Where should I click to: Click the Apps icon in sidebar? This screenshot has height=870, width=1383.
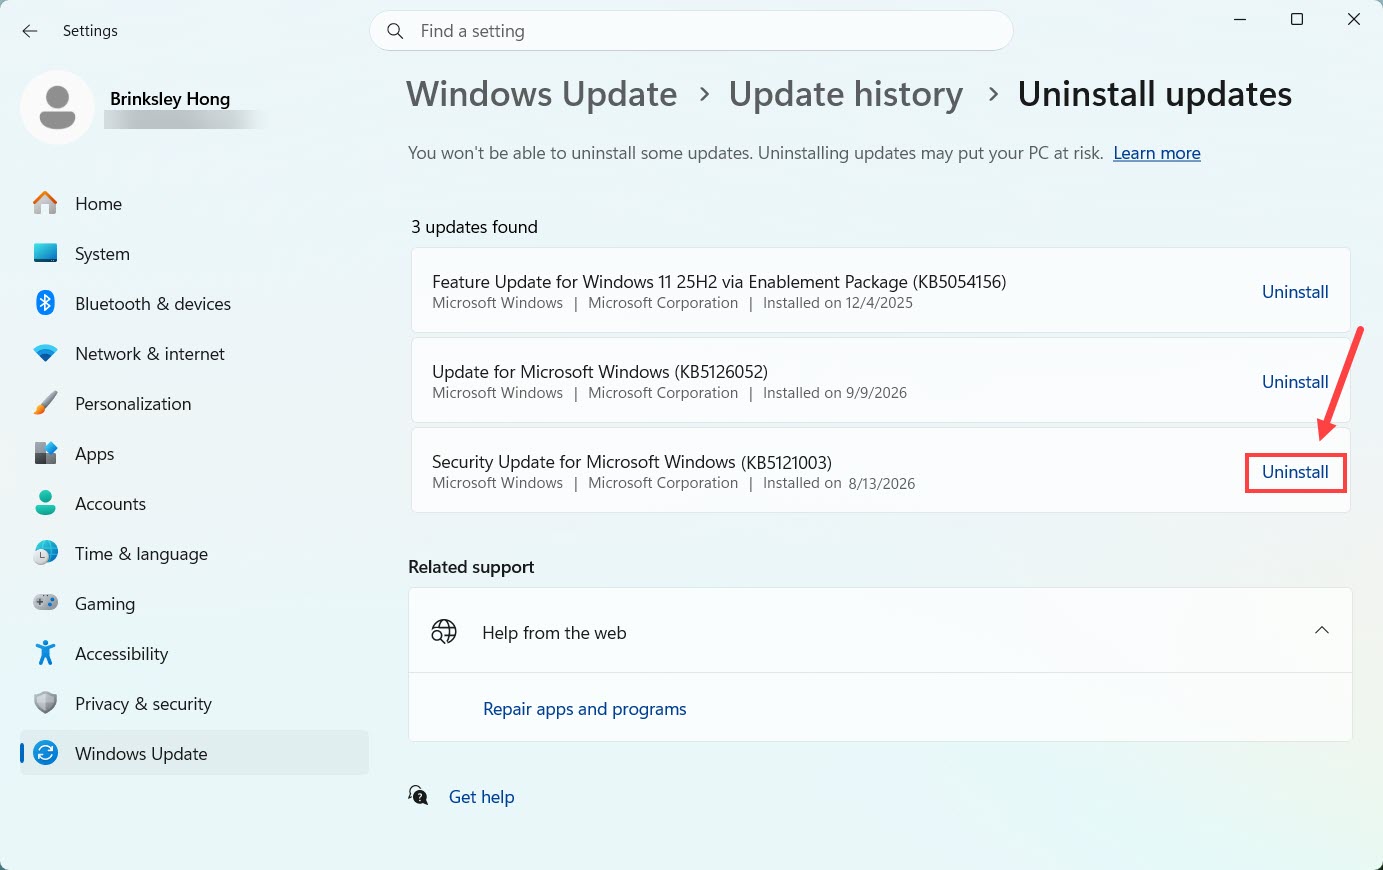coord(45,453)
